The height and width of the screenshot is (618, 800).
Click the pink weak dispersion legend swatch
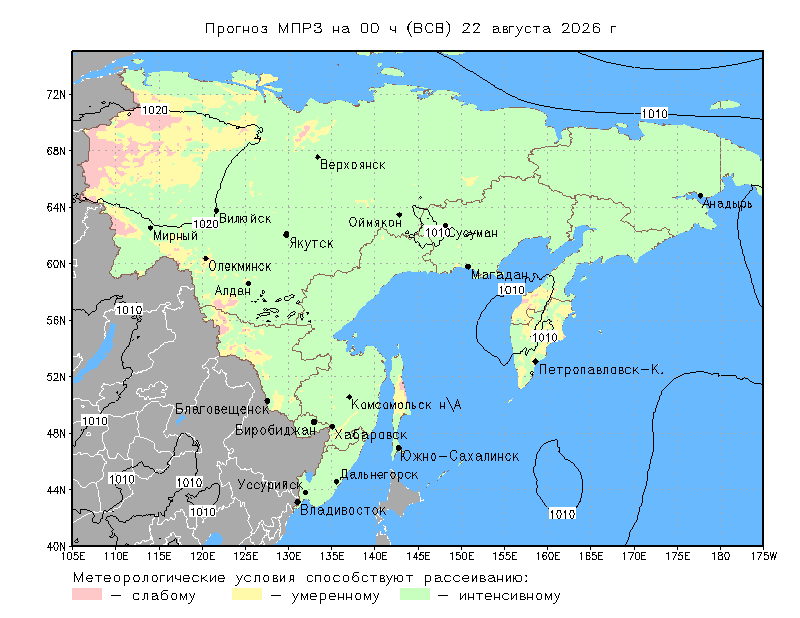(x=87, y=594)
